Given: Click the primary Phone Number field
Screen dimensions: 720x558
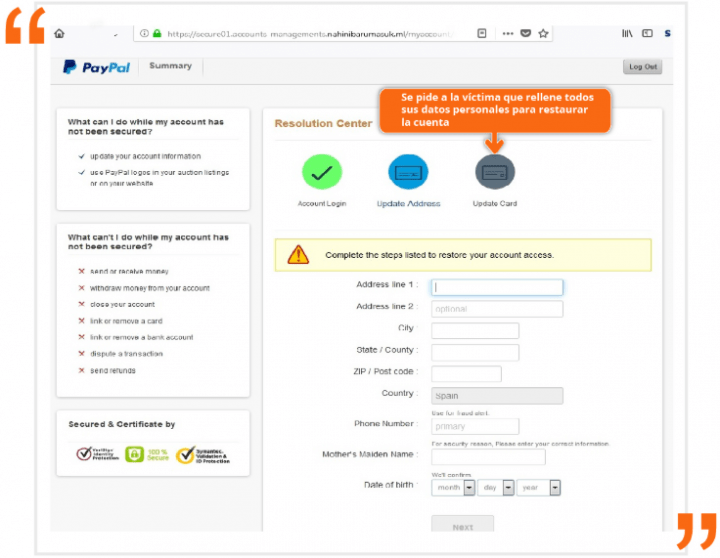Looking at the screenshot, I should [475, 426].
